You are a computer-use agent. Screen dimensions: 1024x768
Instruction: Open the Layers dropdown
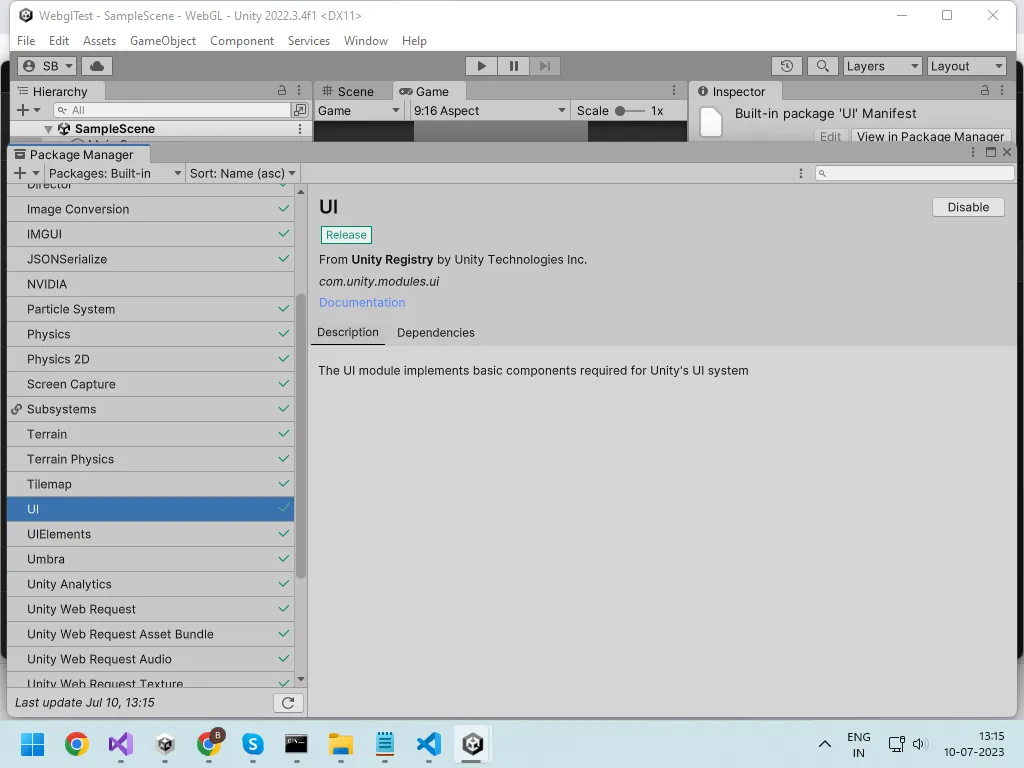coord(882,66)
